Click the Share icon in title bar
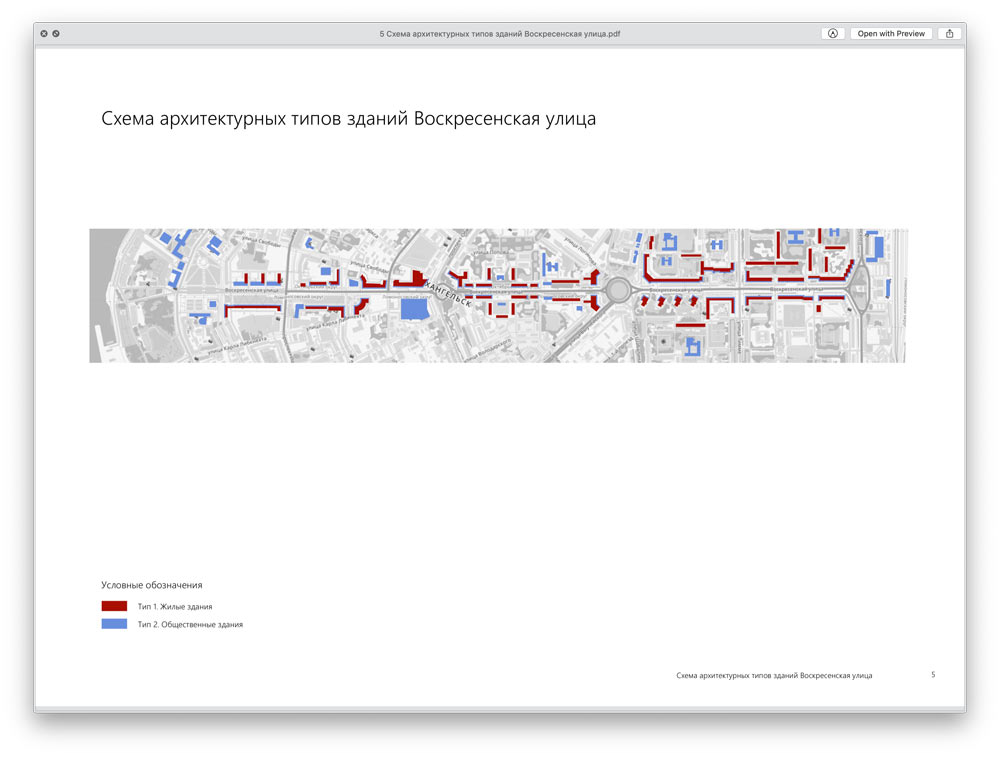 coord(949,33)
